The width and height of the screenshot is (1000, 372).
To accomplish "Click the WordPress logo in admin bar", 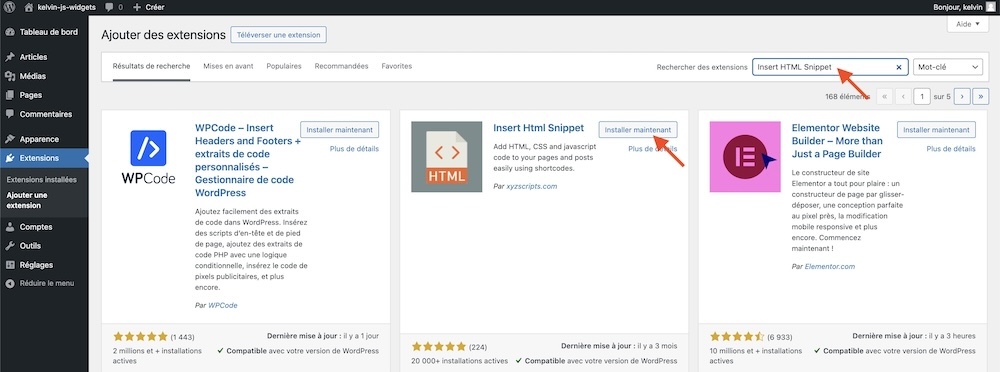I will click(10, 7).
